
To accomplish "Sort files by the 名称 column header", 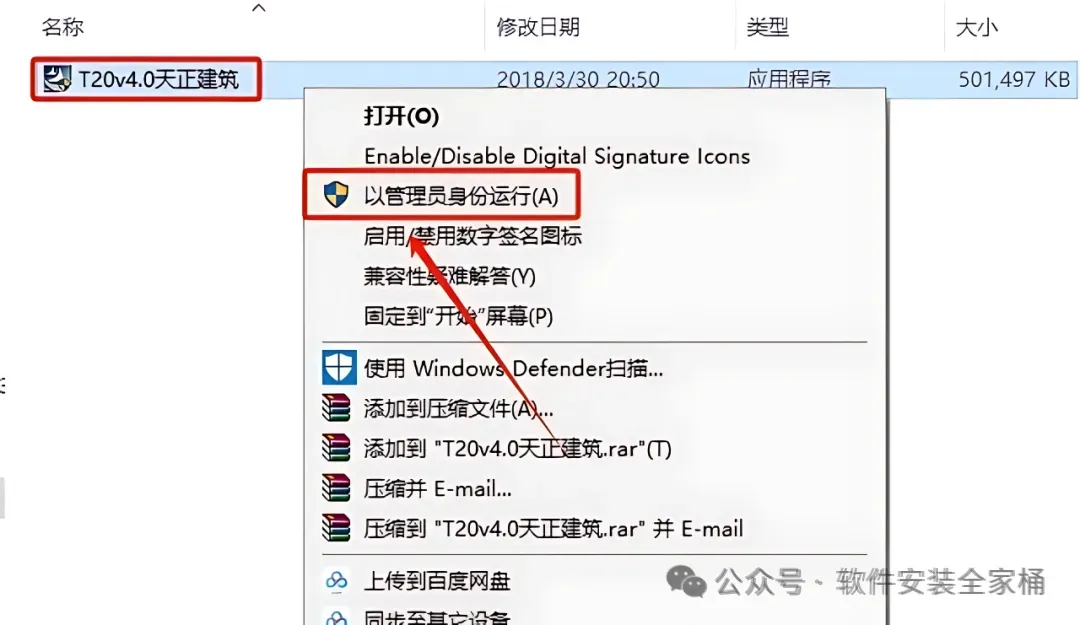I will coord(63,27).
